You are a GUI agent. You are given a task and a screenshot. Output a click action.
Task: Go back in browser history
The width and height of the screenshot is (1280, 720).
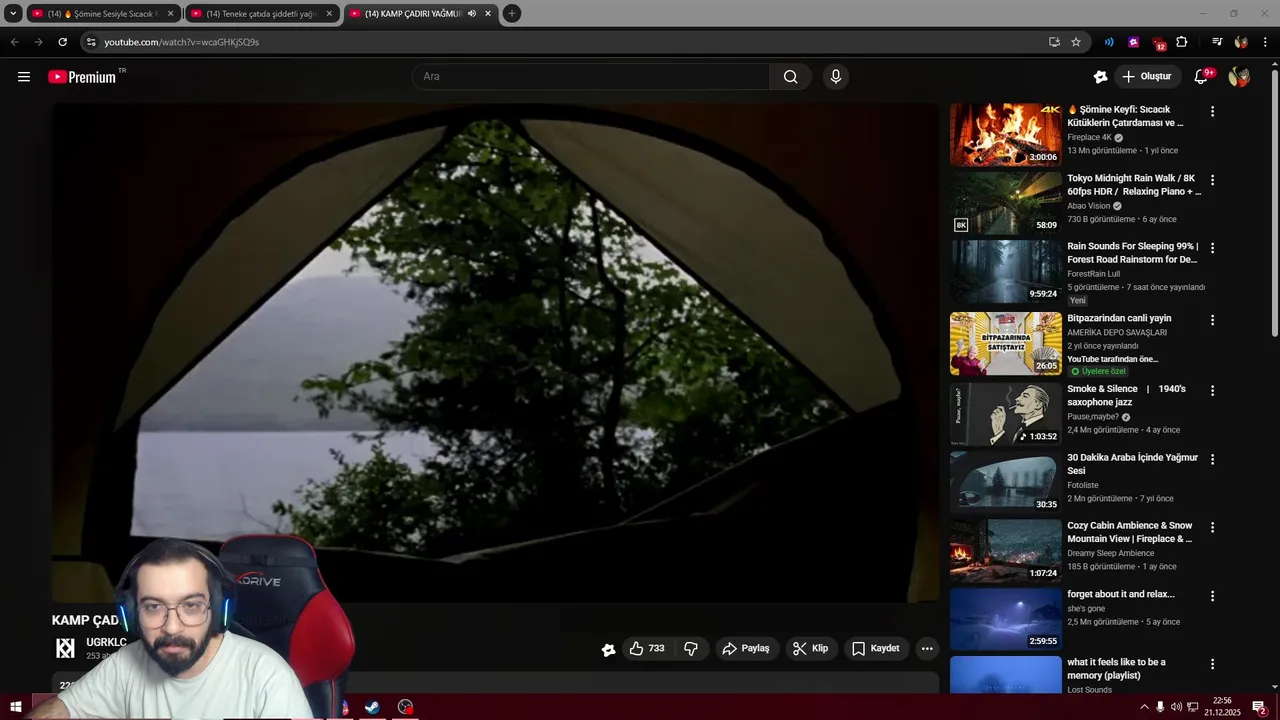click(14, 42)
